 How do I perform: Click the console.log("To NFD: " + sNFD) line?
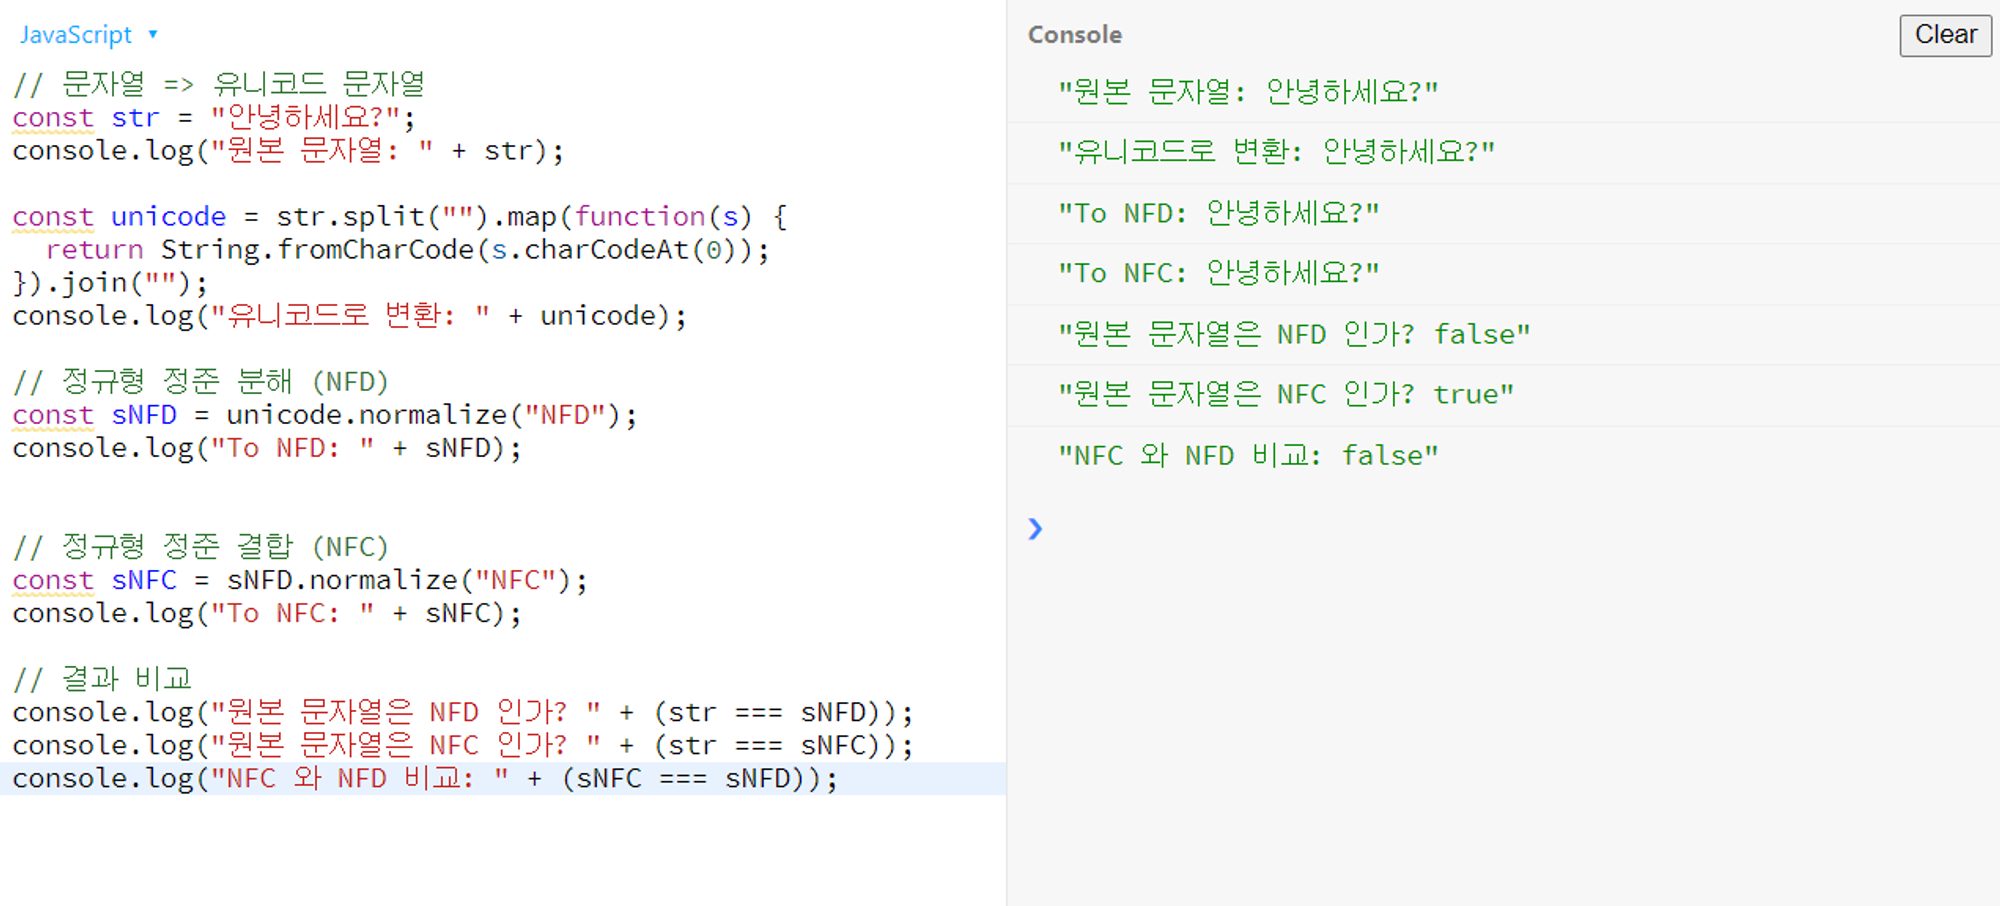[x=267, y=448]
